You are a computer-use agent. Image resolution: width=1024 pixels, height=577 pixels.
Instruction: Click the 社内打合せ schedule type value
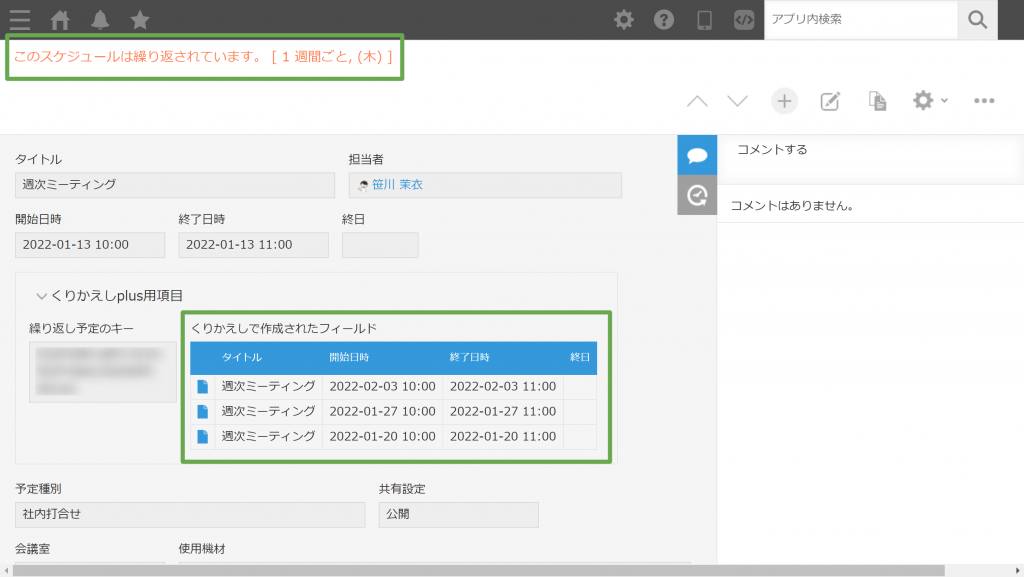click(x=190, y=514)
